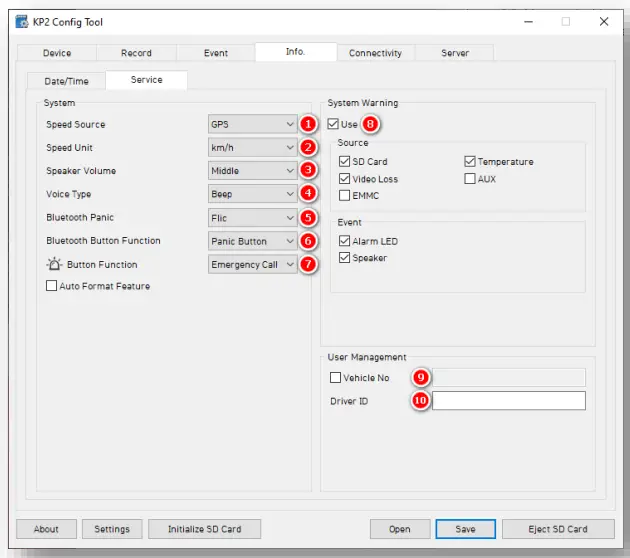The width and height of the screenshot is (630, 558).
Task: Uncheck the Speaker event checkbox
Action: [344, 258]
